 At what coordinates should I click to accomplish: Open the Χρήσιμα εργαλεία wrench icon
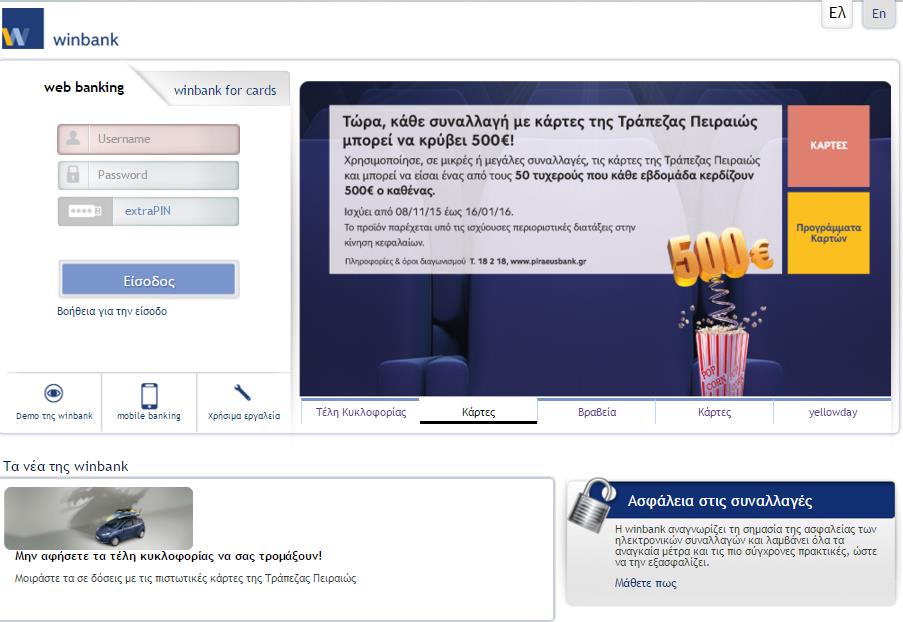242,393
